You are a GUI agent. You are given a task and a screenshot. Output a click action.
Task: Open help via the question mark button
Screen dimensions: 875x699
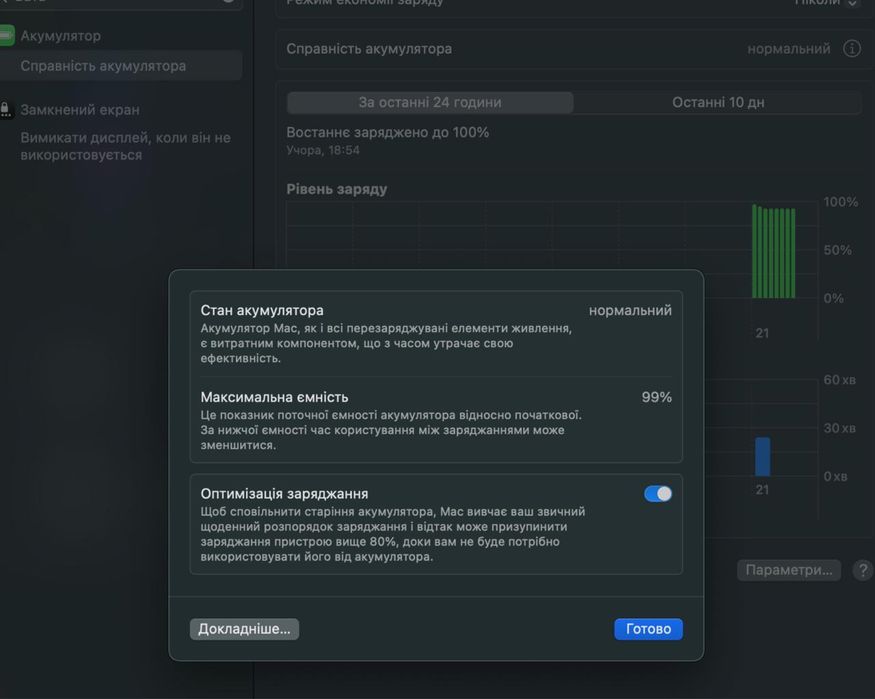(863, 570)
